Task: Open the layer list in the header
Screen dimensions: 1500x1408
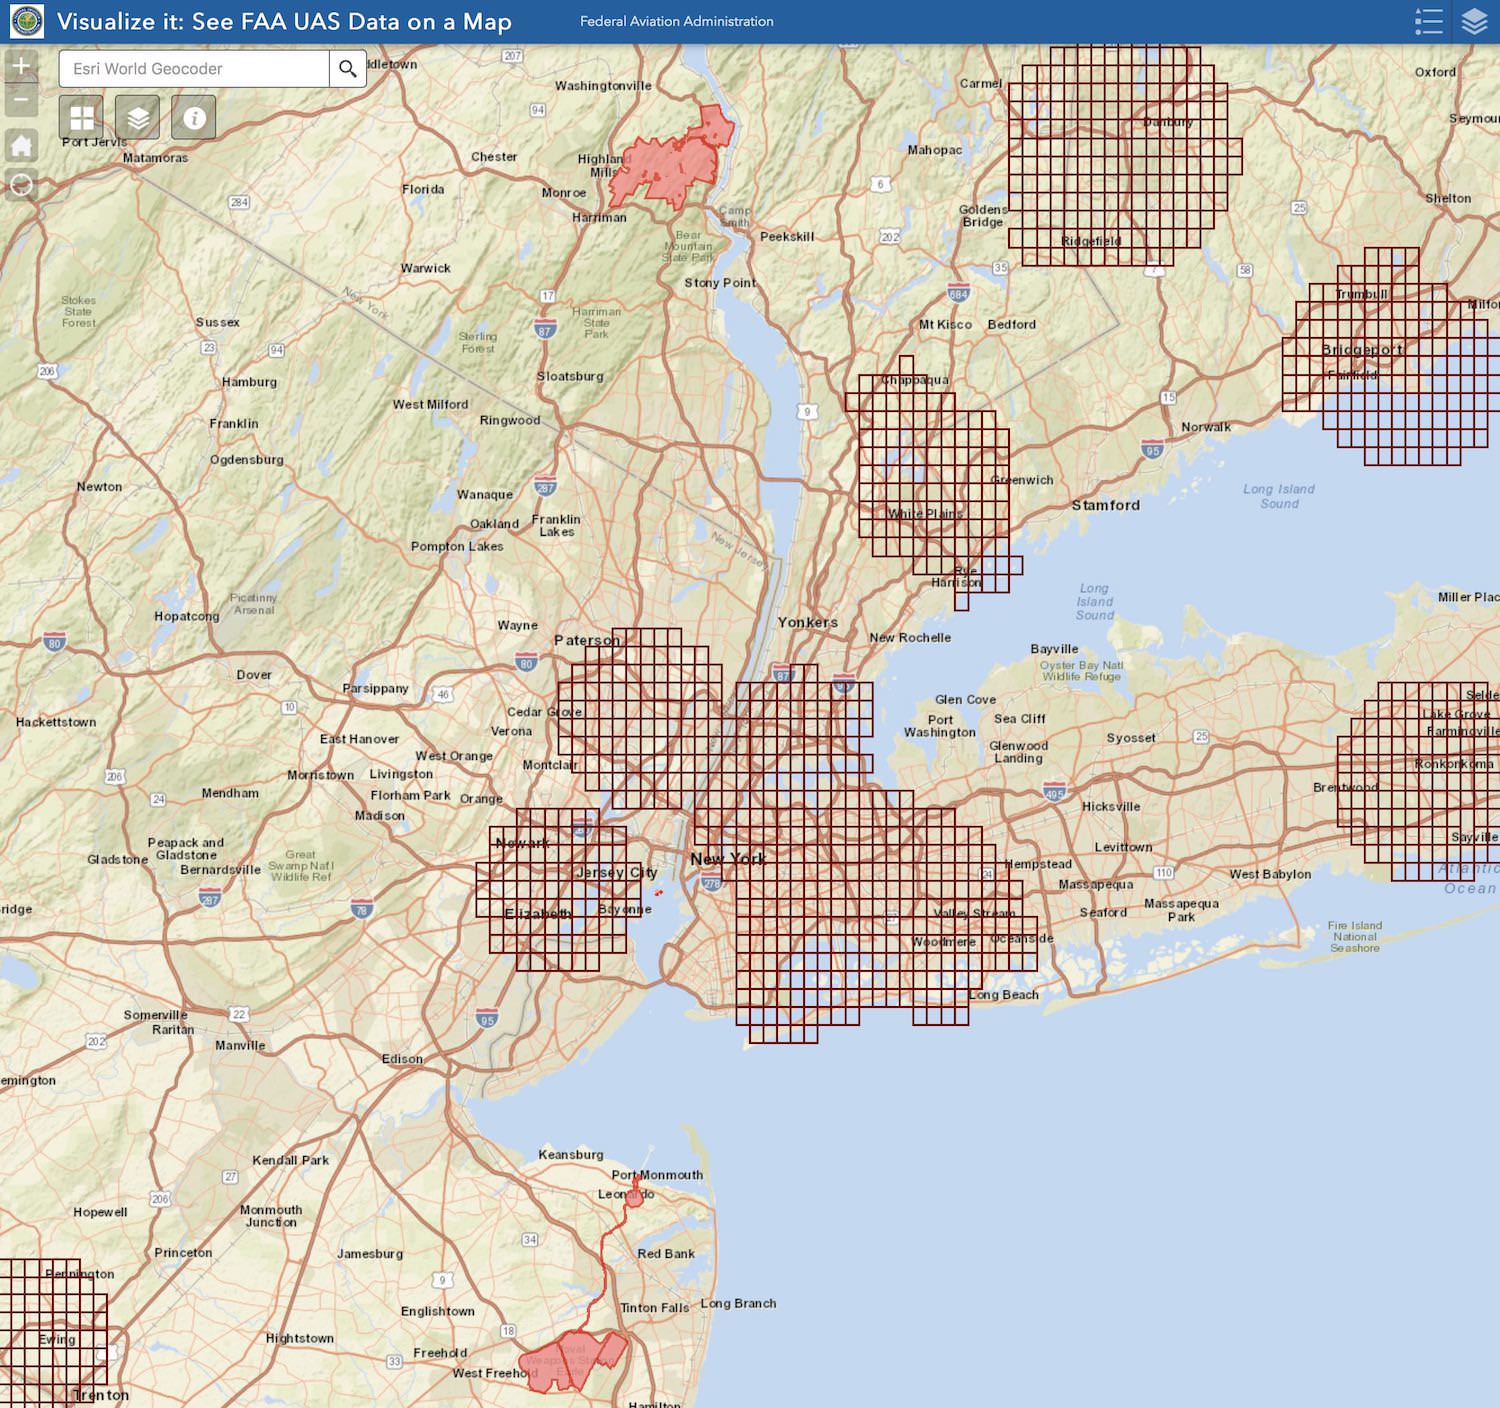Action: (1474, 21)
